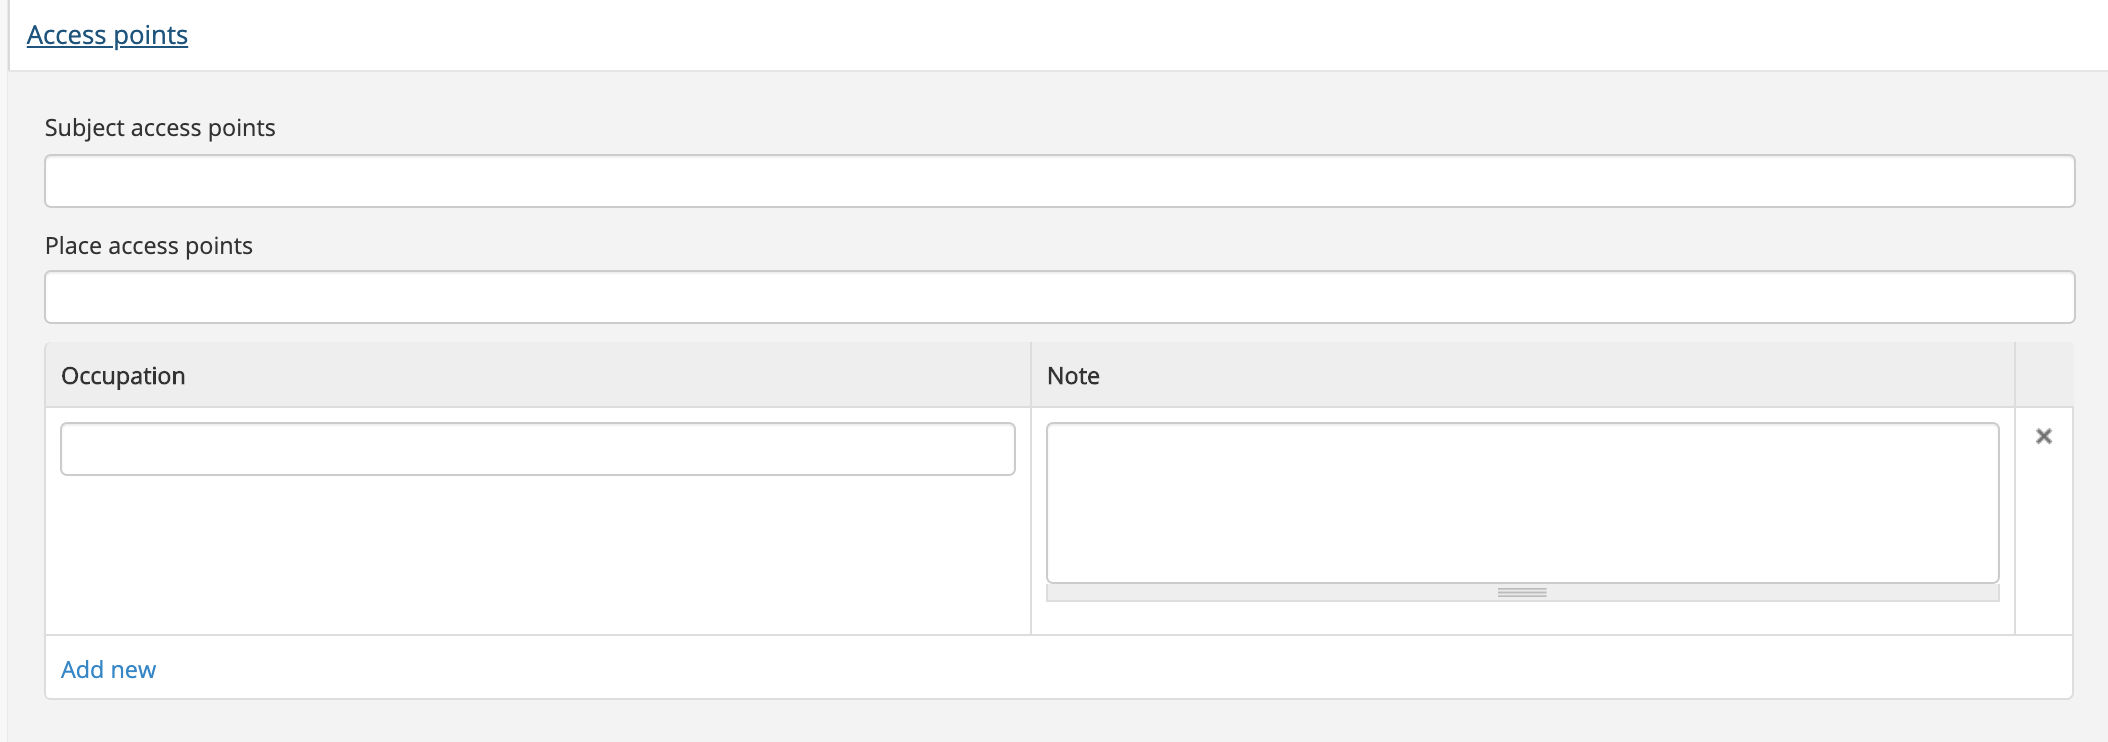The width and height of the screenshot is (2108, 742).
Task: Click the blank header cell above the X
Action: [x=2043, y=376]
